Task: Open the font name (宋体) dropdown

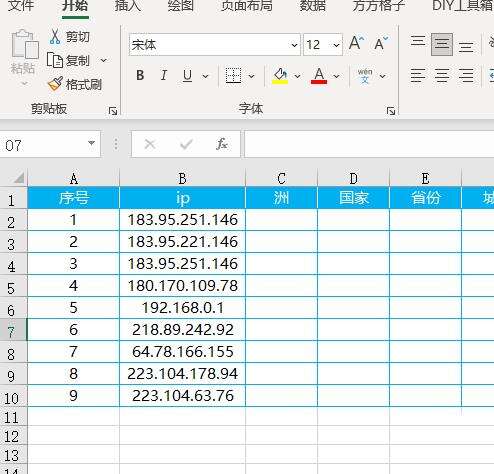Action: (294, 45)
